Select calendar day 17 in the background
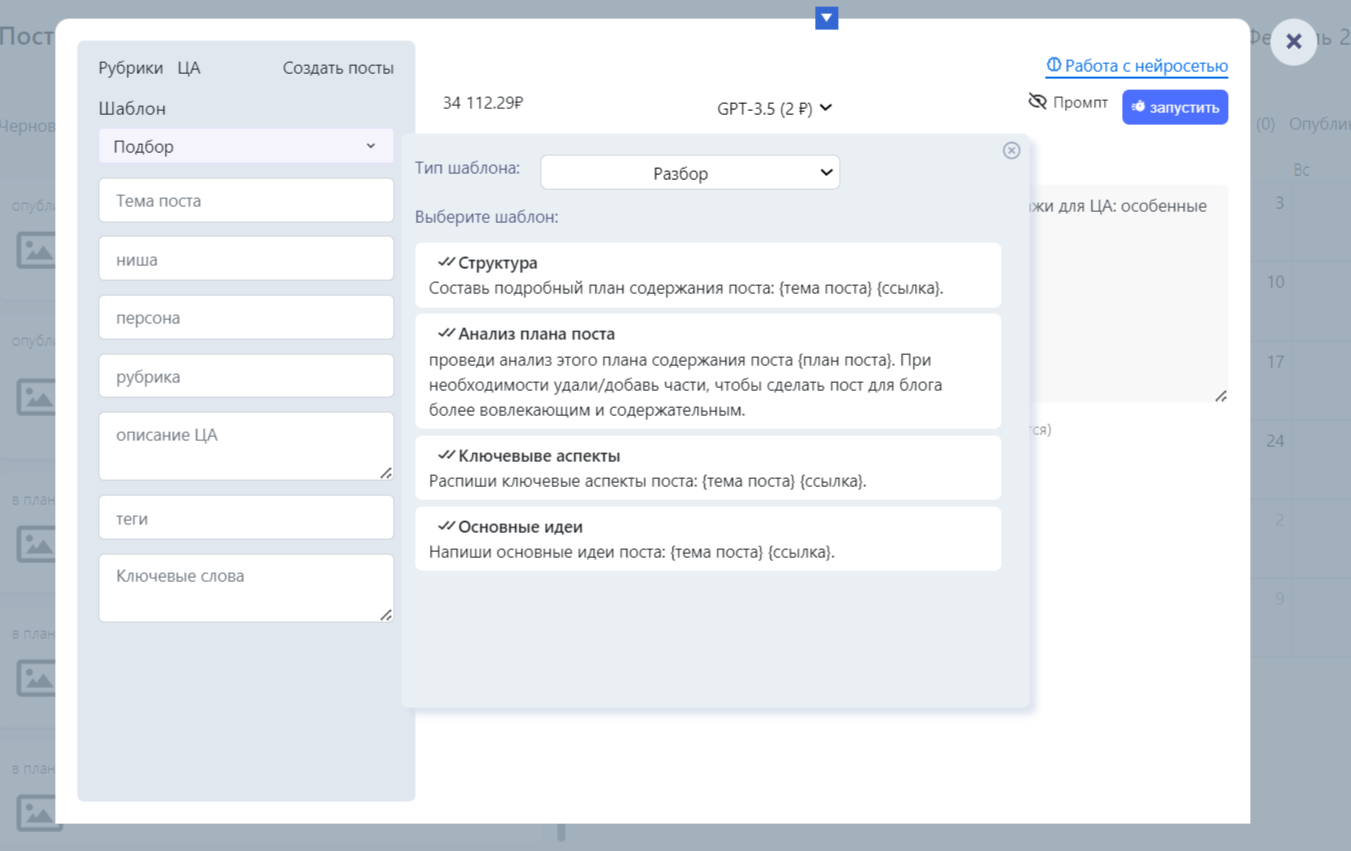Image resolution: width=1351 pixels, height=851 pixels. click(x=1275, y=362)
